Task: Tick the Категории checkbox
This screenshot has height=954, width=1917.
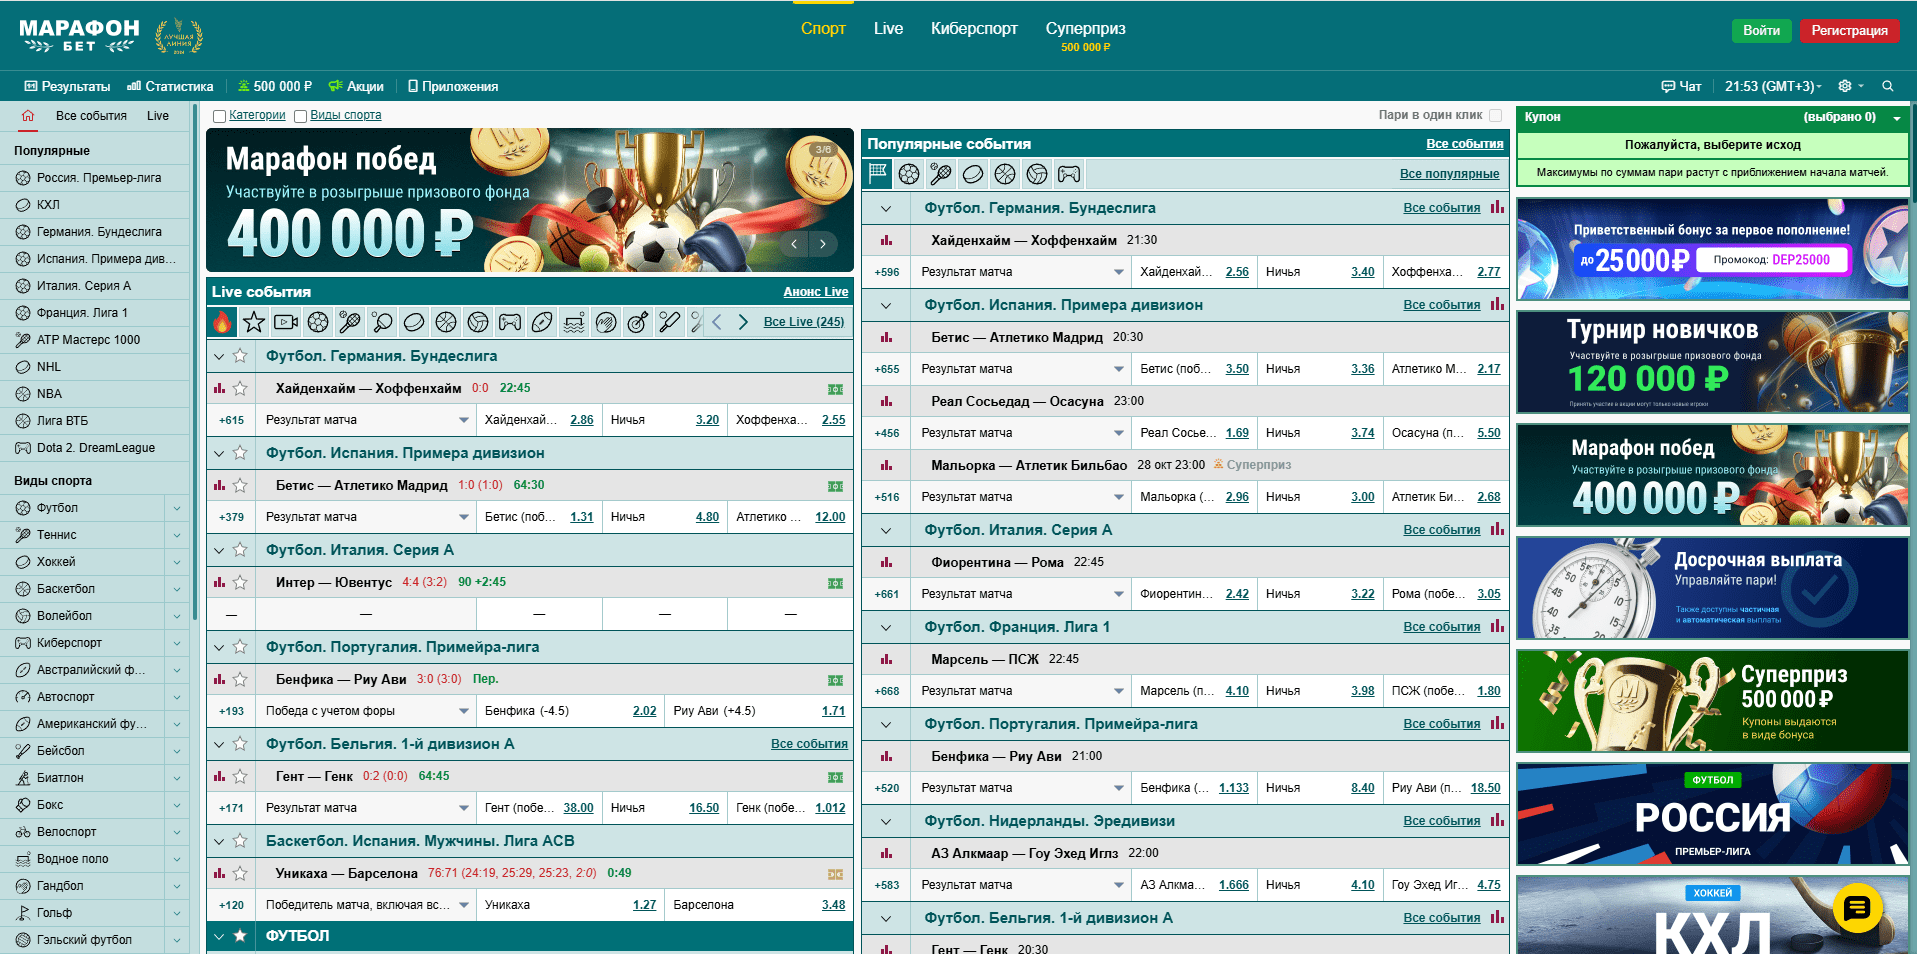Action: pos(219,116)
